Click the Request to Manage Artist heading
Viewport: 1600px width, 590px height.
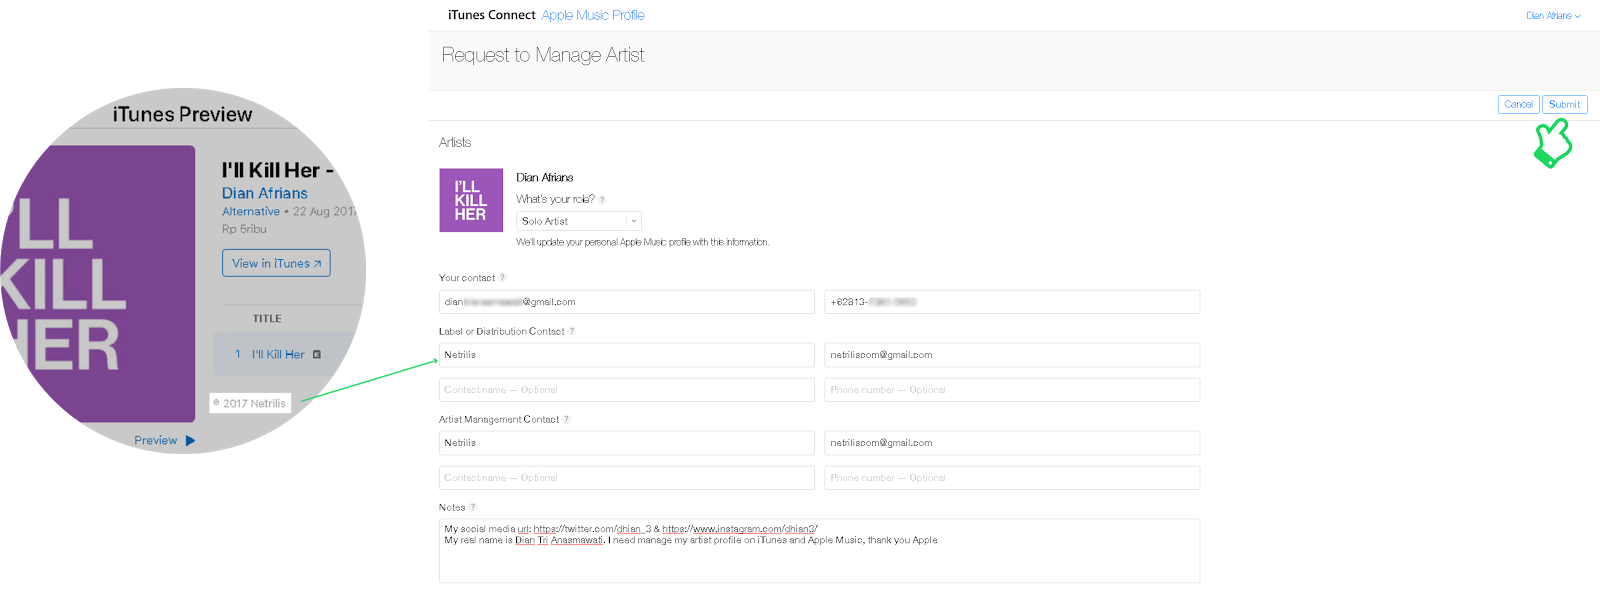tap(543, 55)
